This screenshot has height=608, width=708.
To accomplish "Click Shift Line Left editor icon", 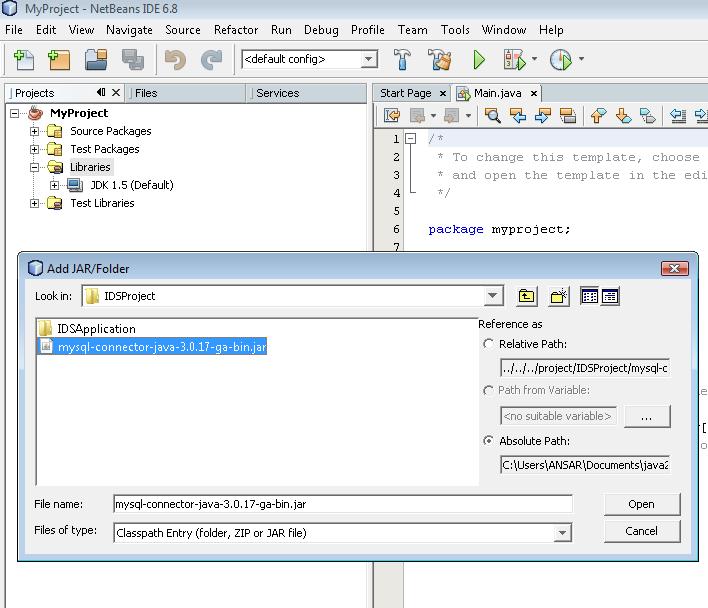I will click(x=678, y=116).
